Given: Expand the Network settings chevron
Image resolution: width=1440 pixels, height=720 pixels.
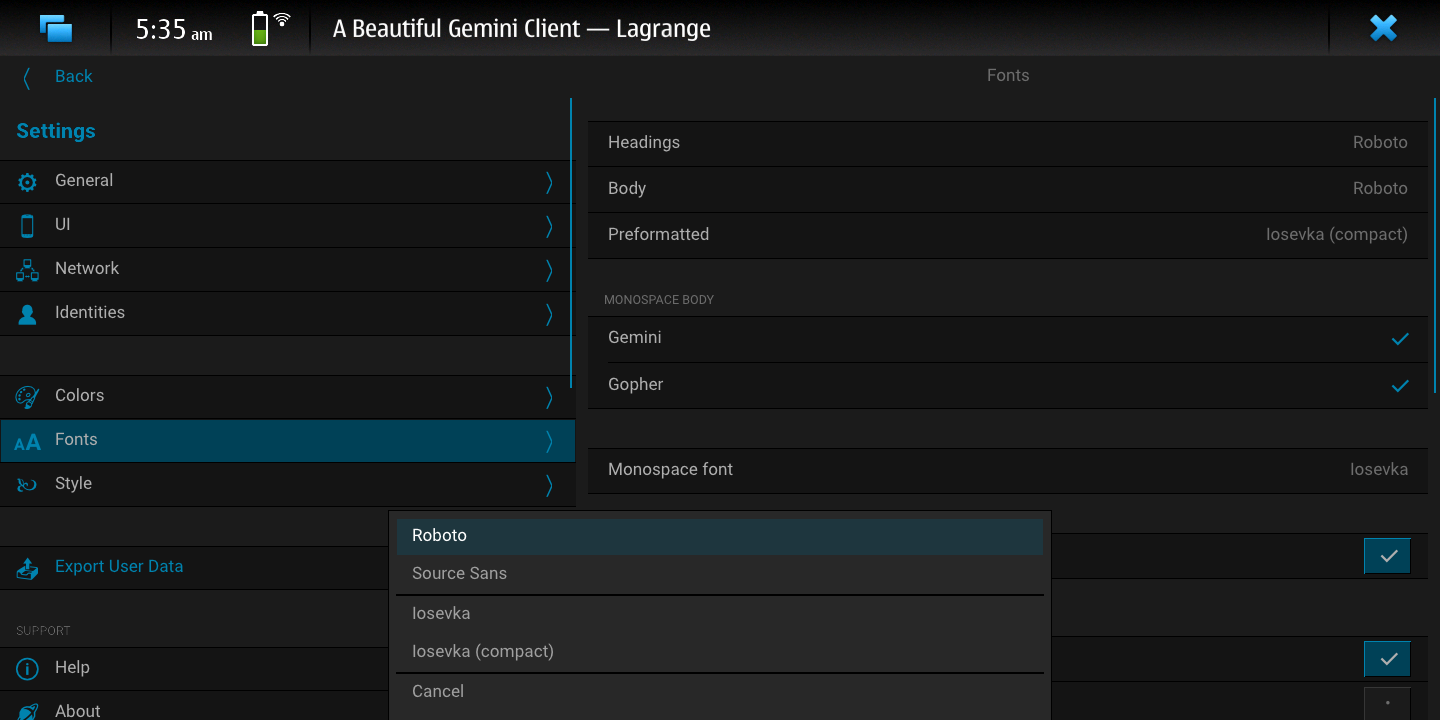Looking at the screenshot, I should coord(548,270).
